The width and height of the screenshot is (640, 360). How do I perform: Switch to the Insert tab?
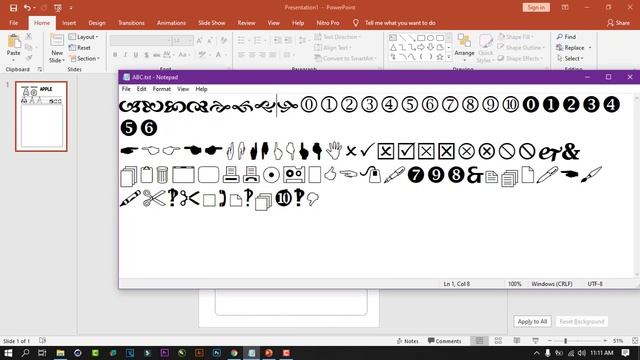(x=69, y=23)
